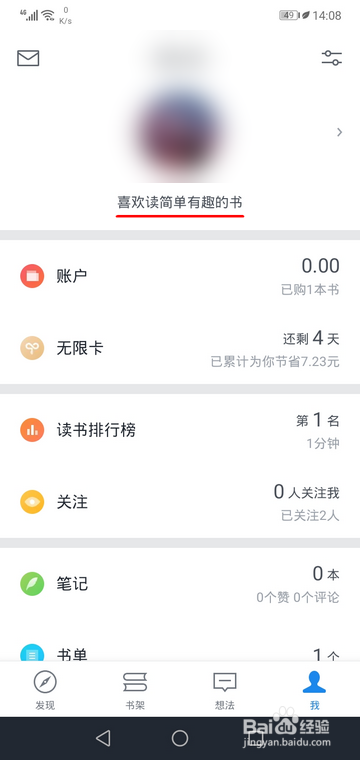Tap the yellow 关注 eye icon
Screen dimensions: 360x760
click(x=32, y=502)
